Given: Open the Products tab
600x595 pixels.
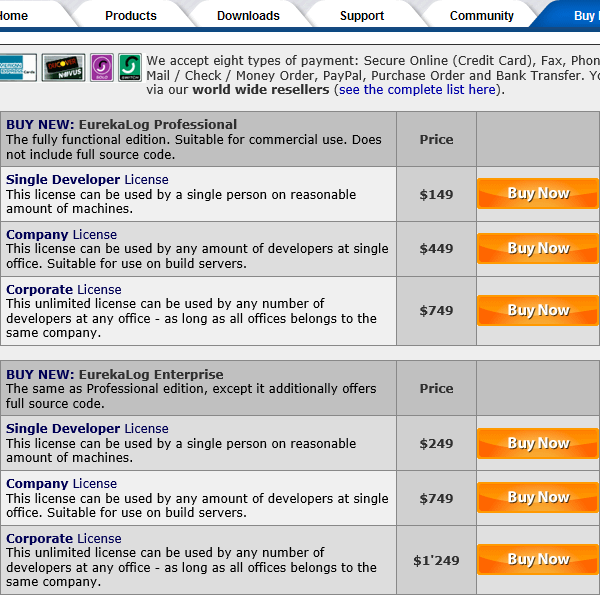Looking at the screenshot, I should (x=131, y=16).
